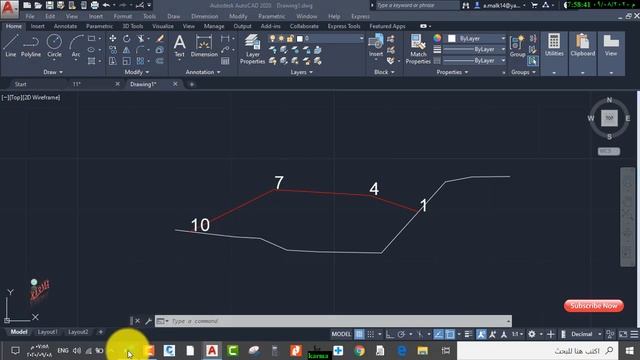Click the Mirror tool icon
640x360 pixels.
click(127, 50)
